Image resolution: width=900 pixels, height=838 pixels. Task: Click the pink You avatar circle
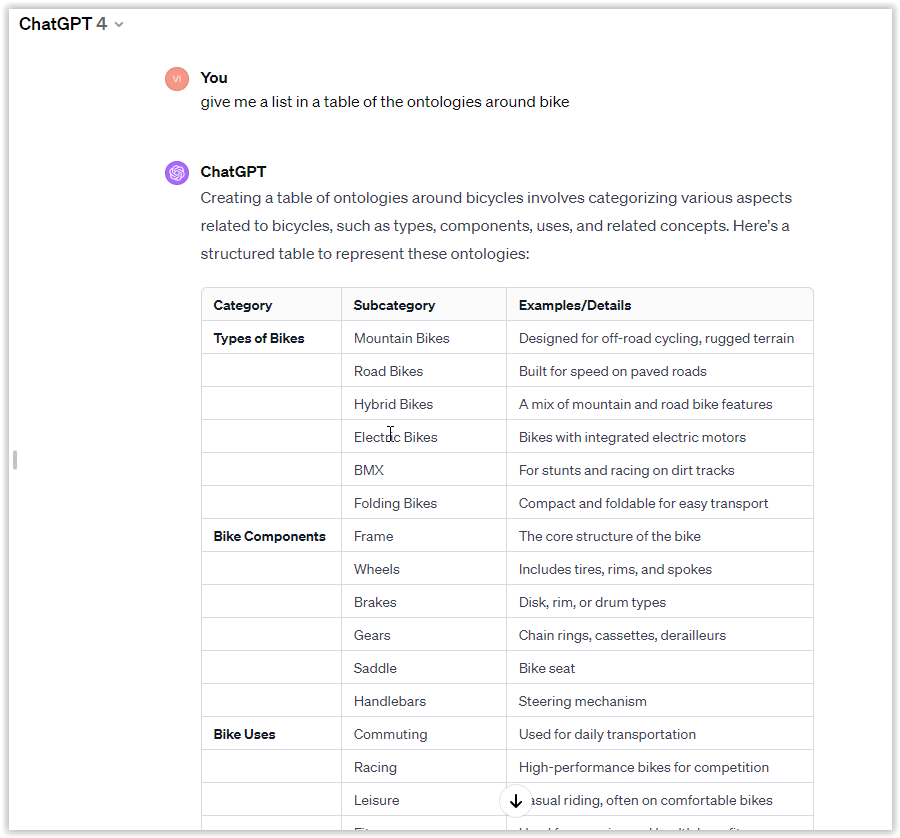click(x=176, y=78)
